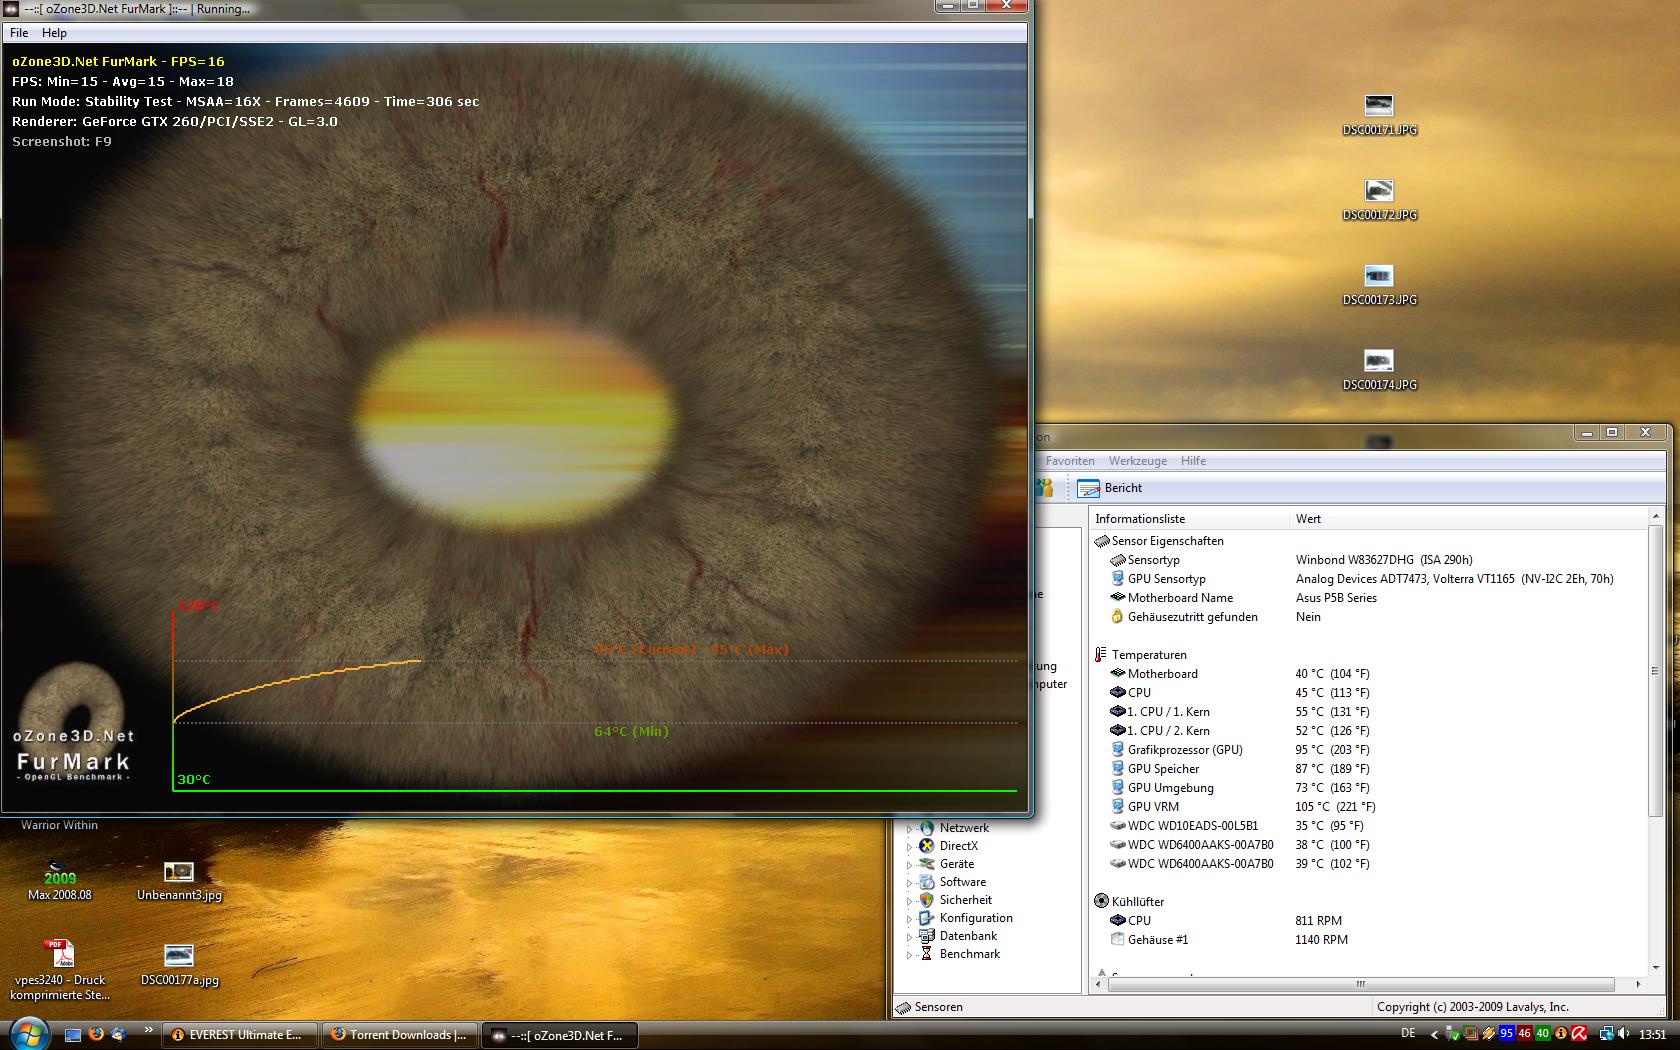Expand the Datenbank tree node
The width and height of the screenshot is (1680, 1050).
click(910, 937)
